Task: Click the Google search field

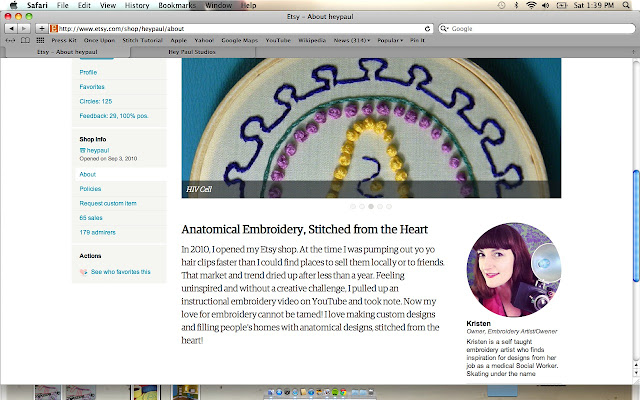Action: tap(537, 29)
